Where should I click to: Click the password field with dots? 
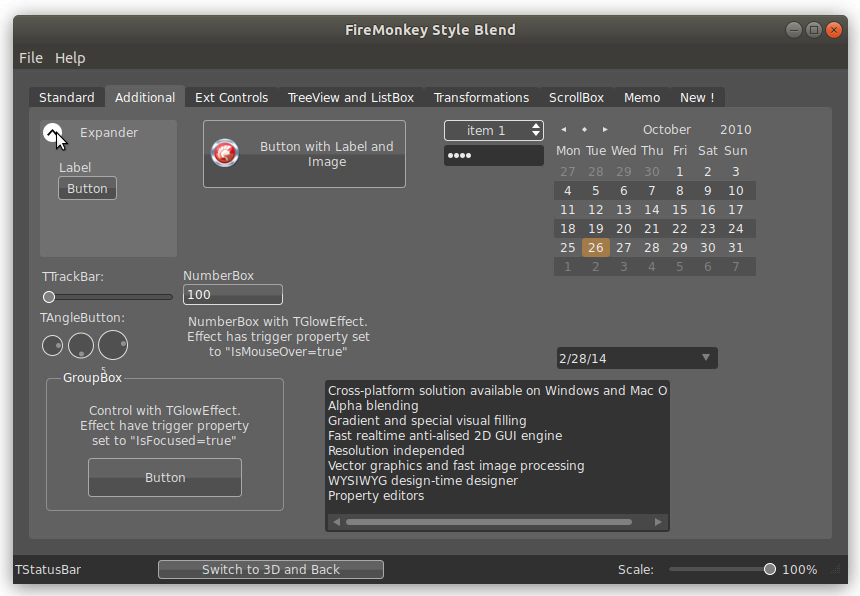point(494,155)
